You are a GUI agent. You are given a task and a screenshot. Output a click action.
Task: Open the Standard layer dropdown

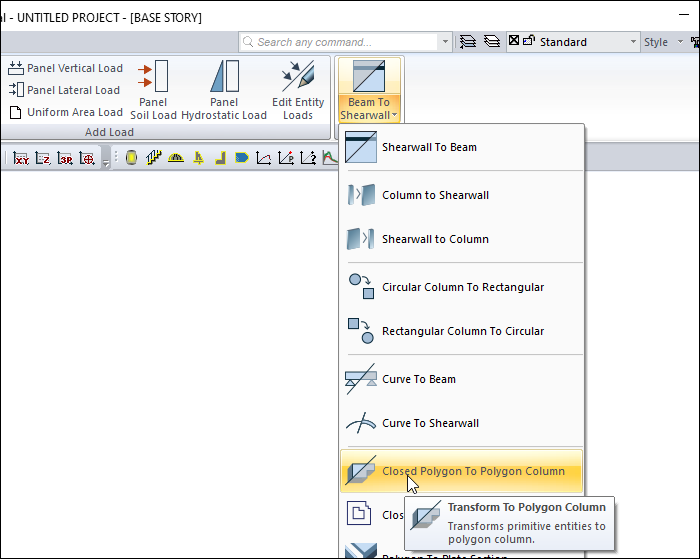tap(633, 42)
